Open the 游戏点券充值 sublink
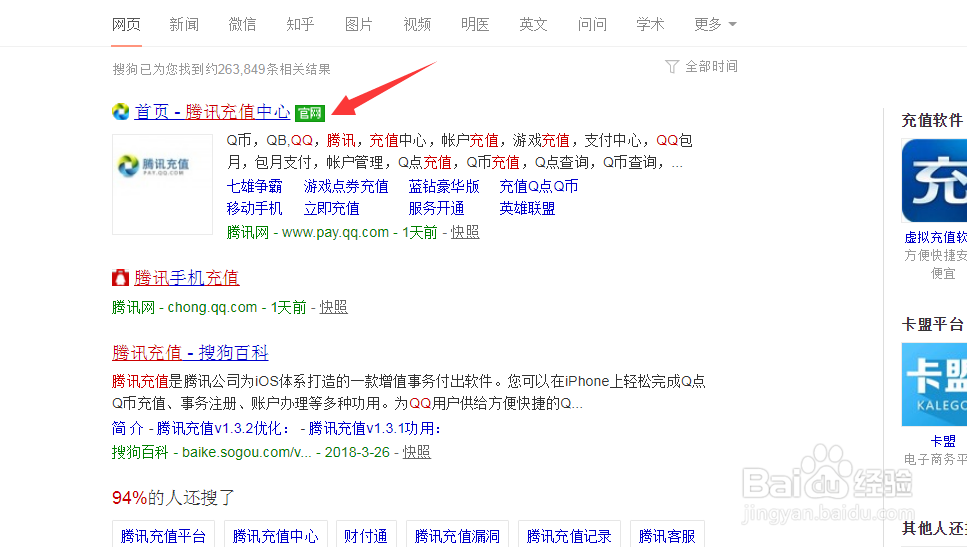 (x=346, y=186)
